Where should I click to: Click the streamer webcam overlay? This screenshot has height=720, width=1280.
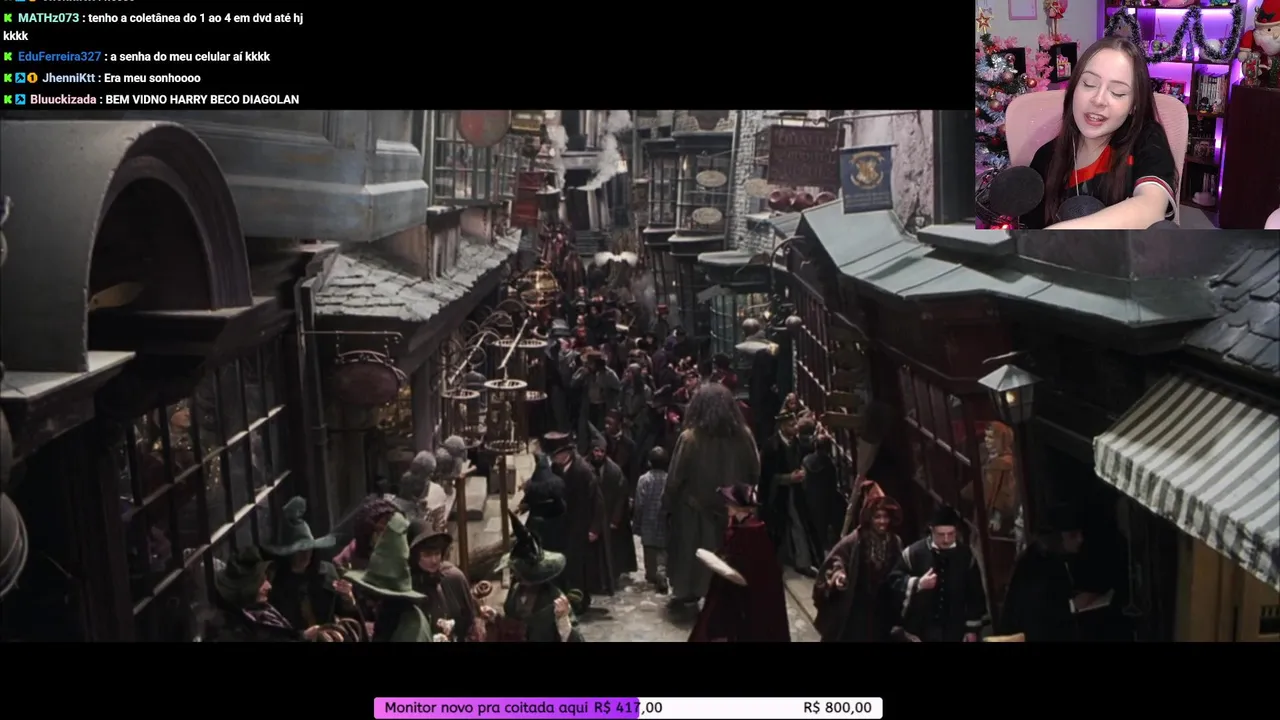click(1127, 115)
